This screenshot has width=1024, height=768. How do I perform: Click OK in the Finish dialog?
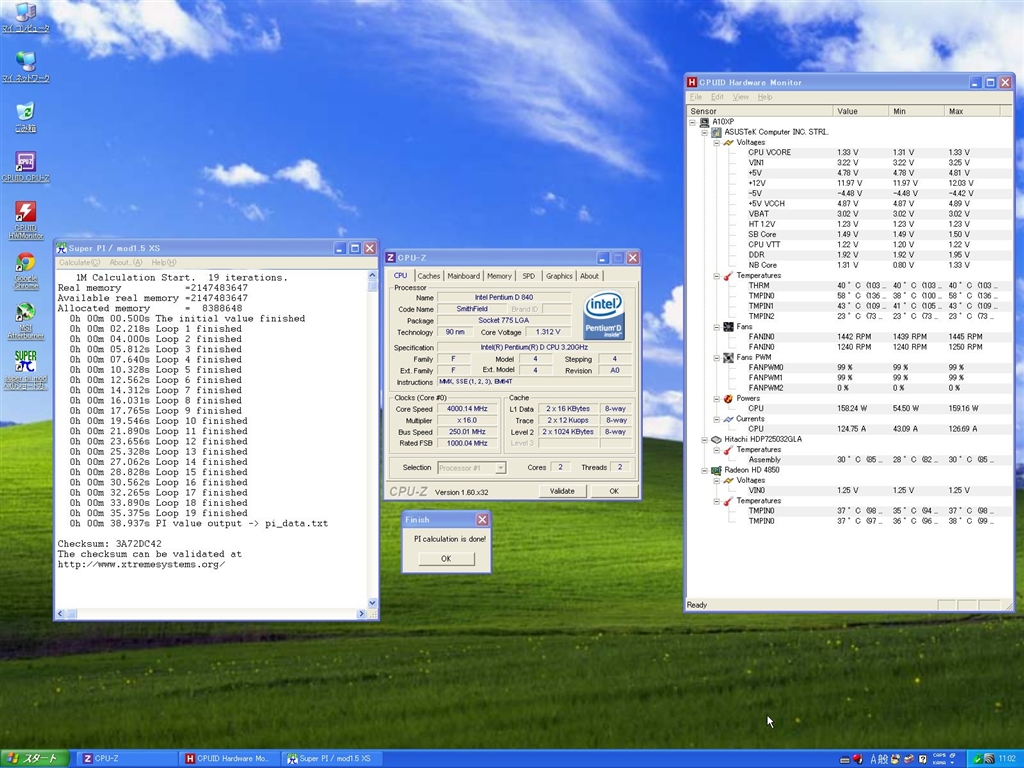446,559
